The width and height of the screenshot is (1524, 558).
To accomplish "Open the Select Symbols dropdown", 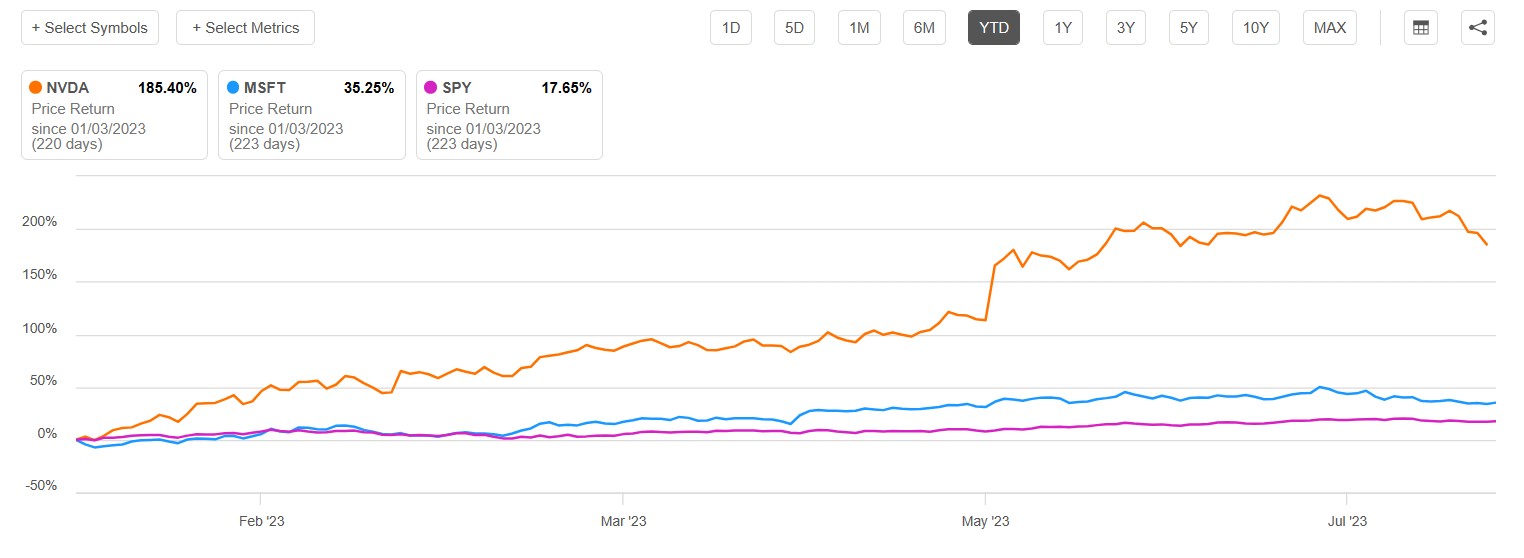I will point(90,28).
